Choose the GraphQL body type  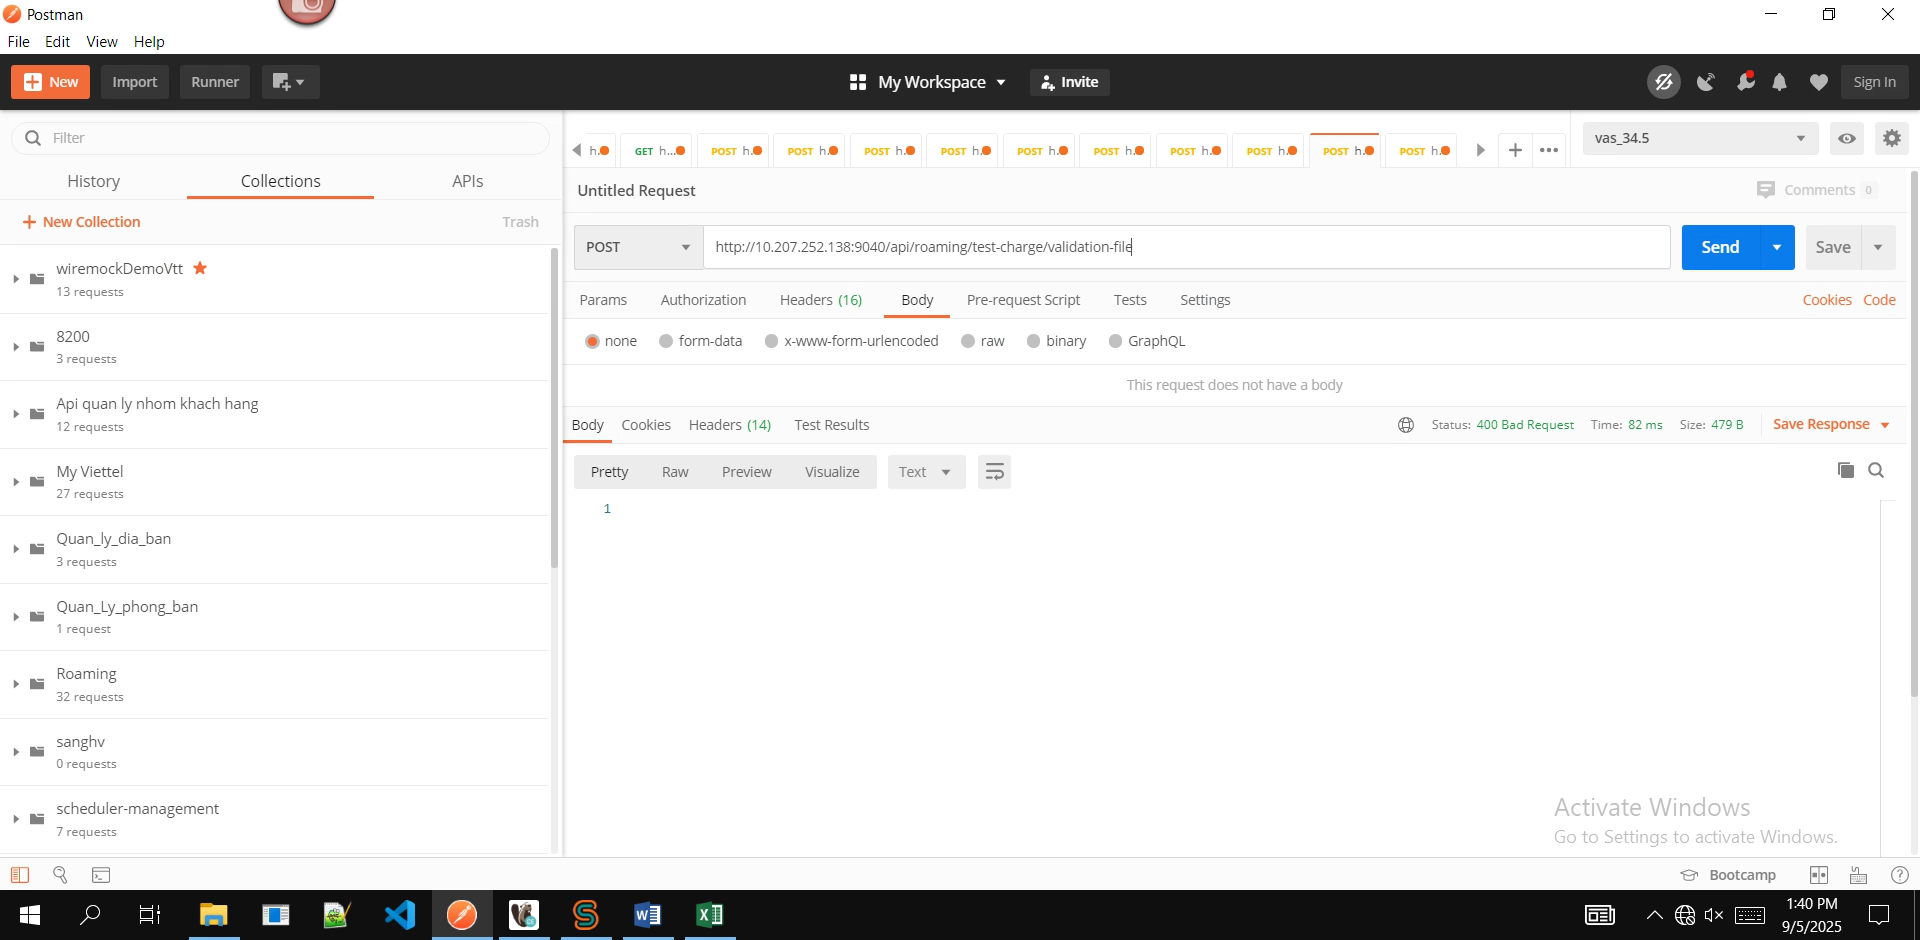[x=1115, y=341]
